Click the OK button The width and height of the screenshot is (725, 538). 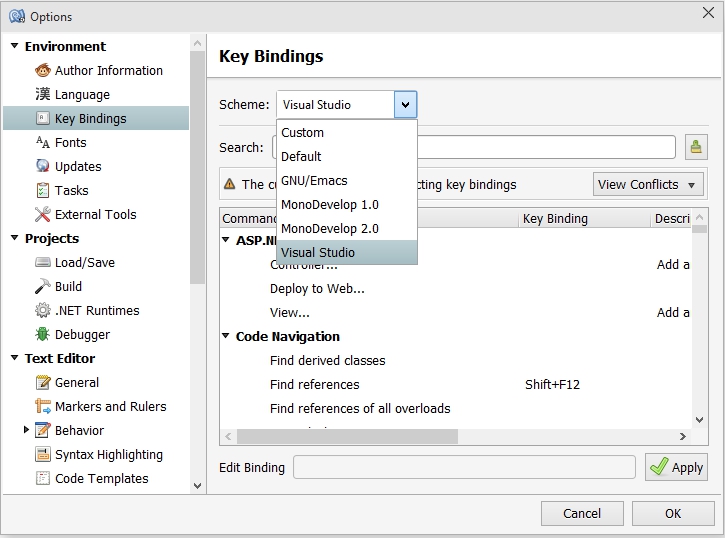tap(673, 514)
